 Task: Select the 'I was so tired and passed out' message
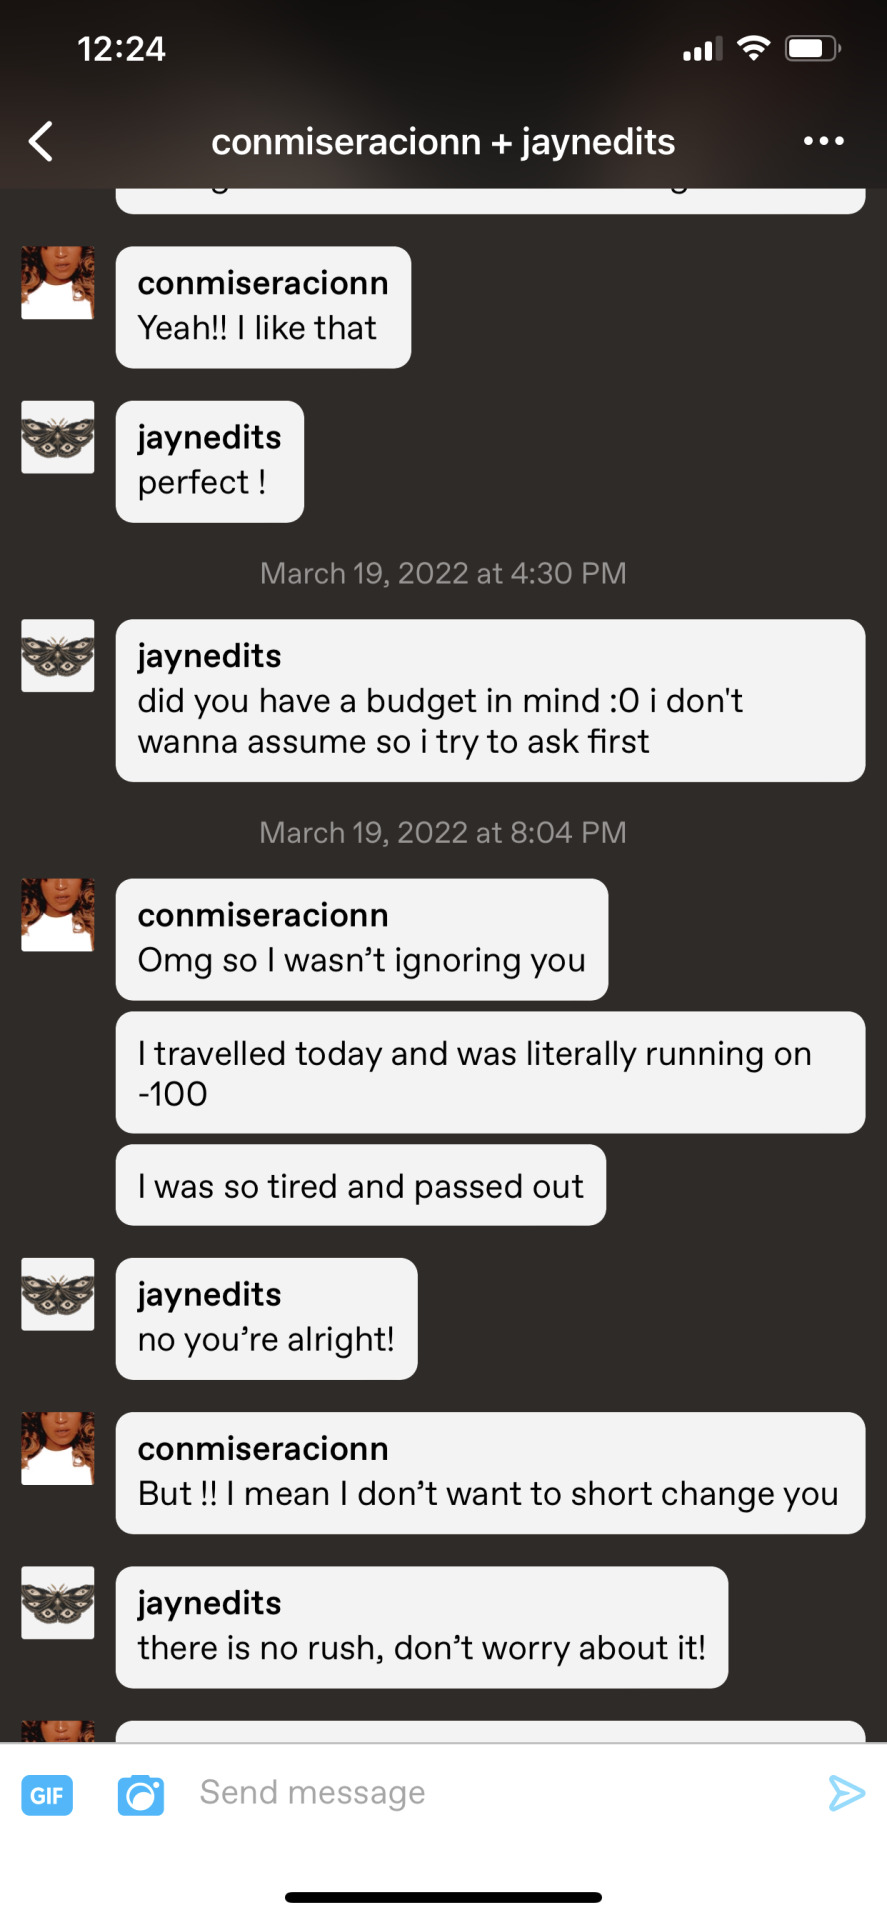pyautogui.click(x=361, y=1185)
